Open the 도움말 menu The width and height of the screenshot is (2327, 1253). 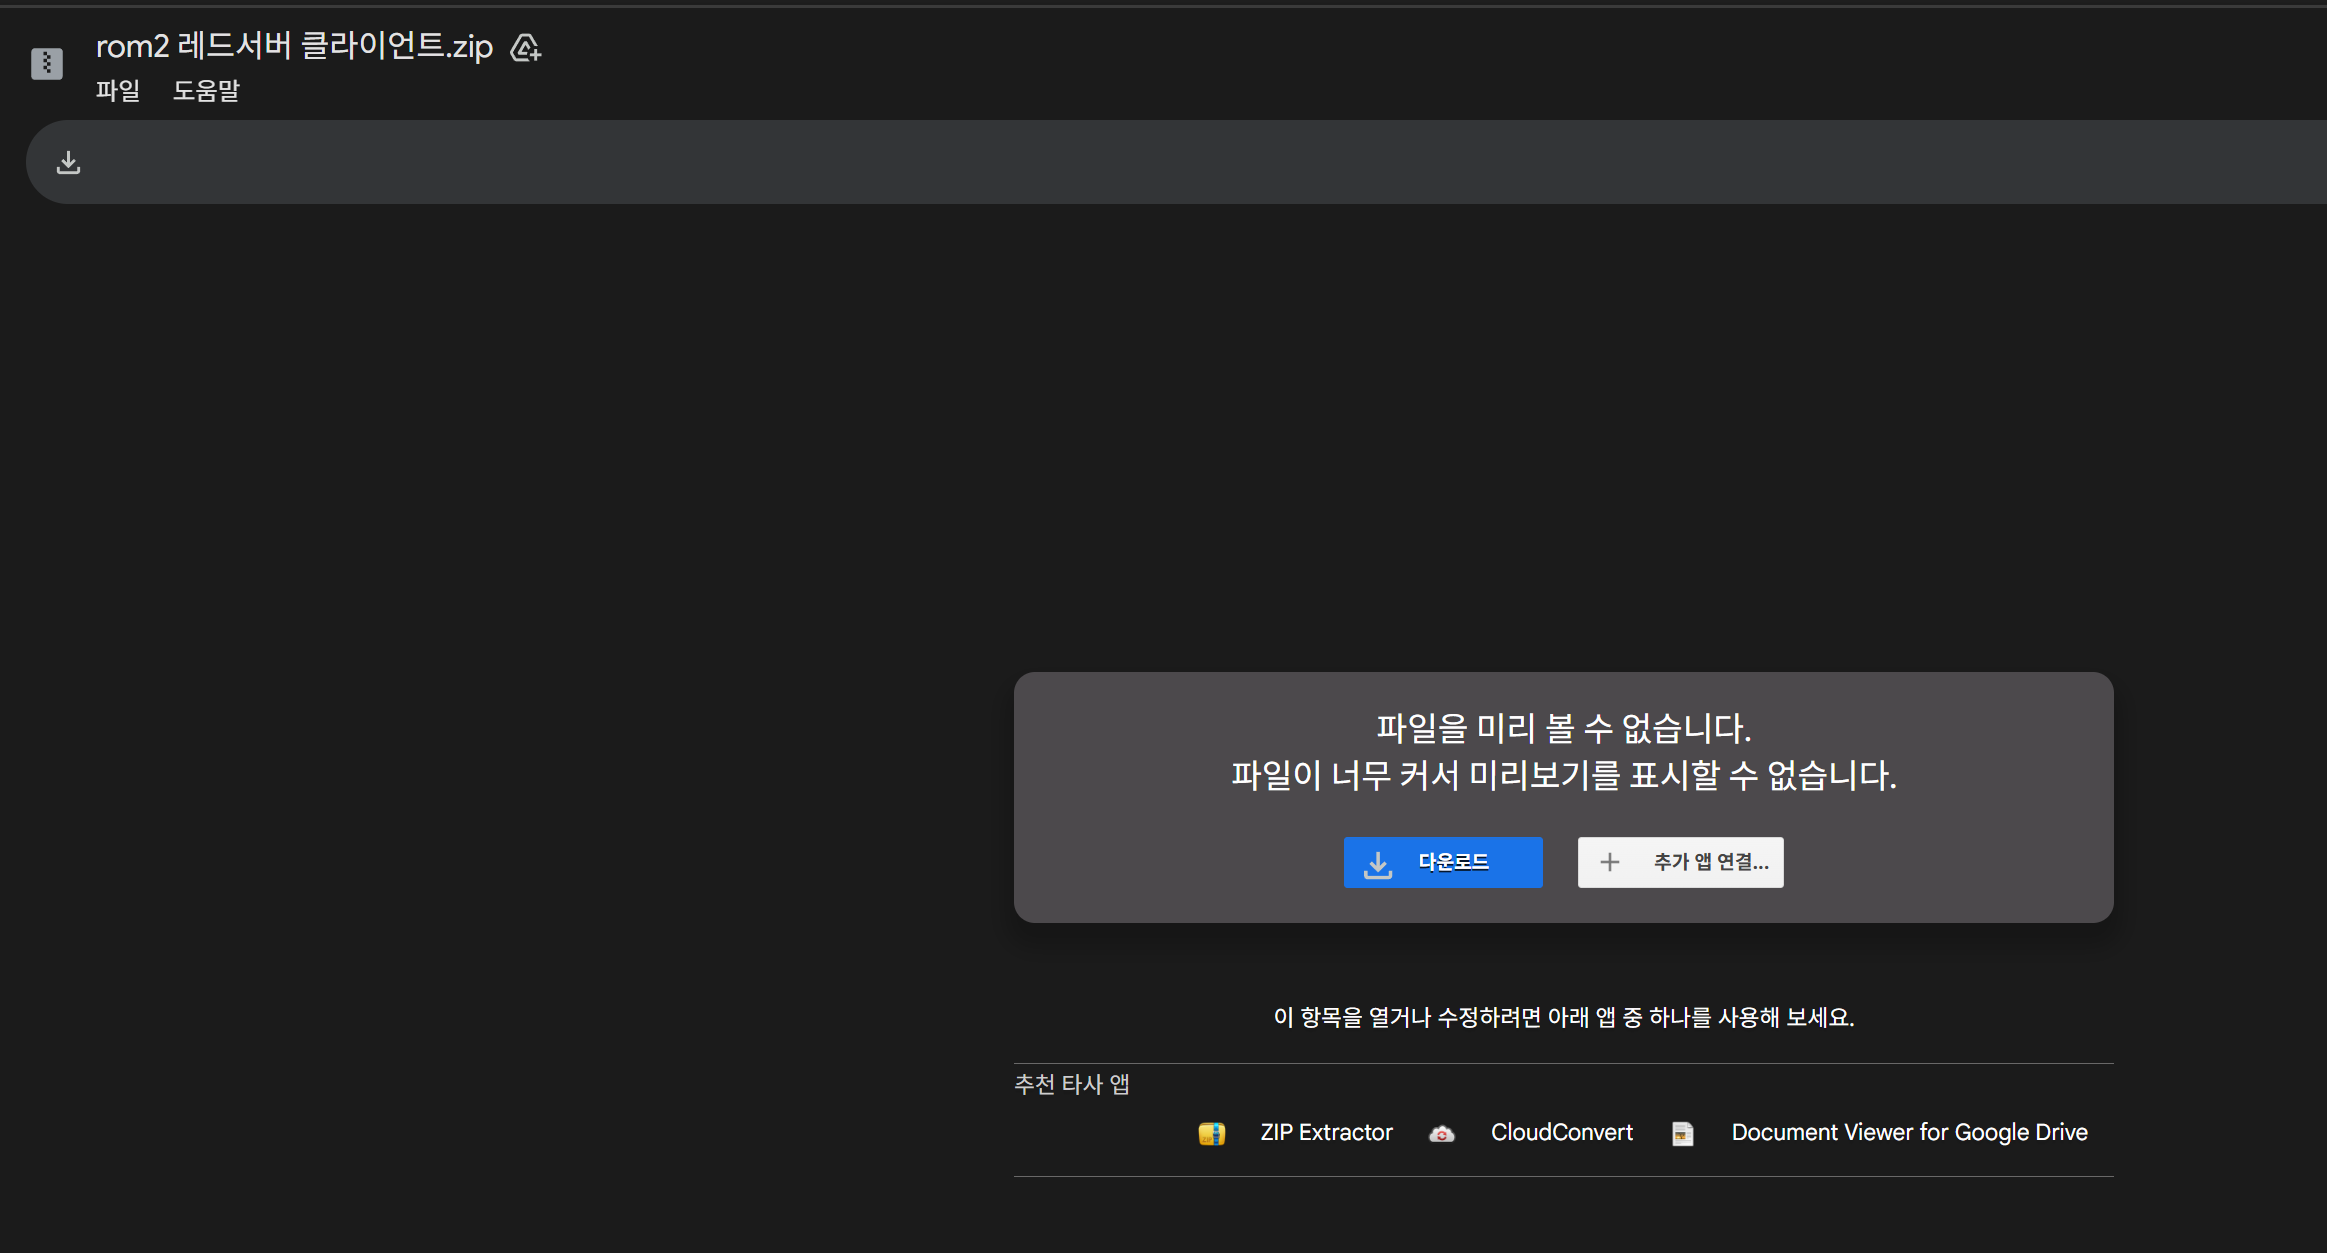pos(207,91)
